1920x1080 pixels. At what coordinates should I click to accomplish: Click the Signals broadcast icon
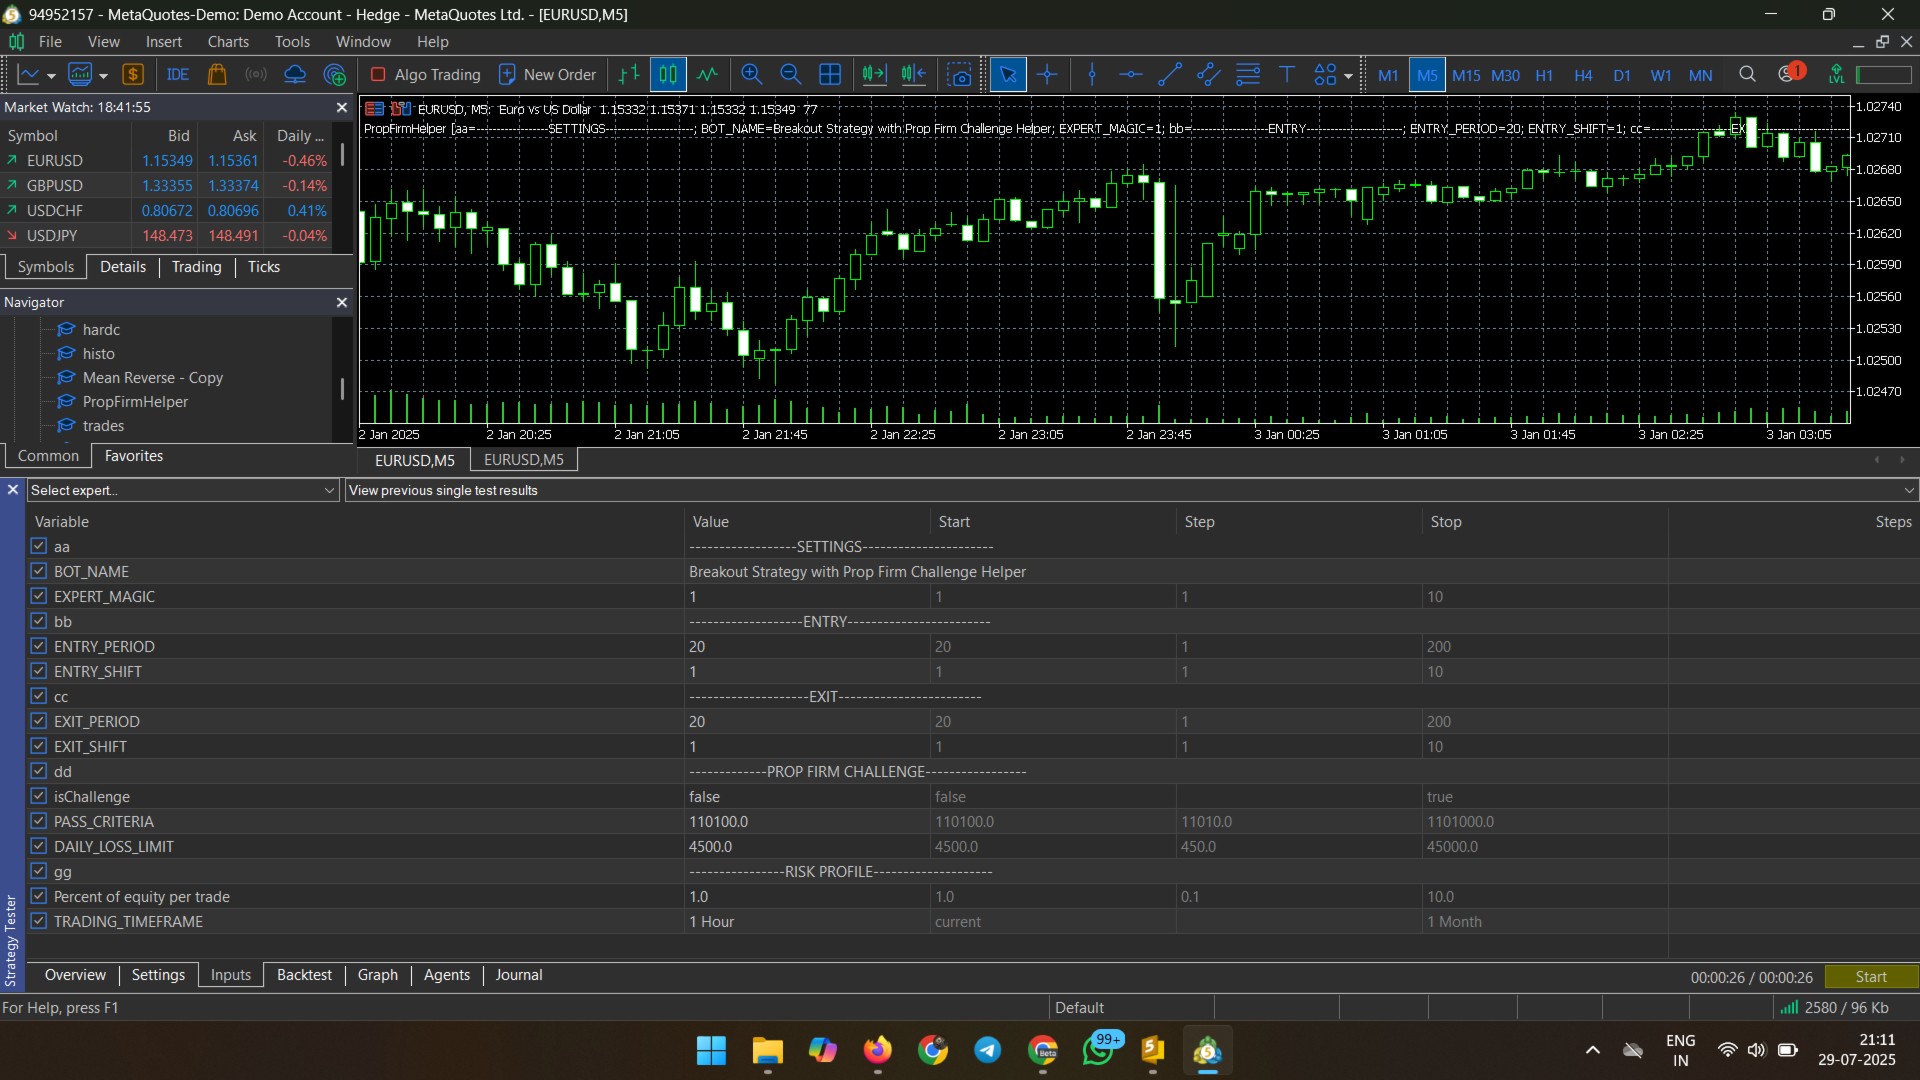pos(256,75)
